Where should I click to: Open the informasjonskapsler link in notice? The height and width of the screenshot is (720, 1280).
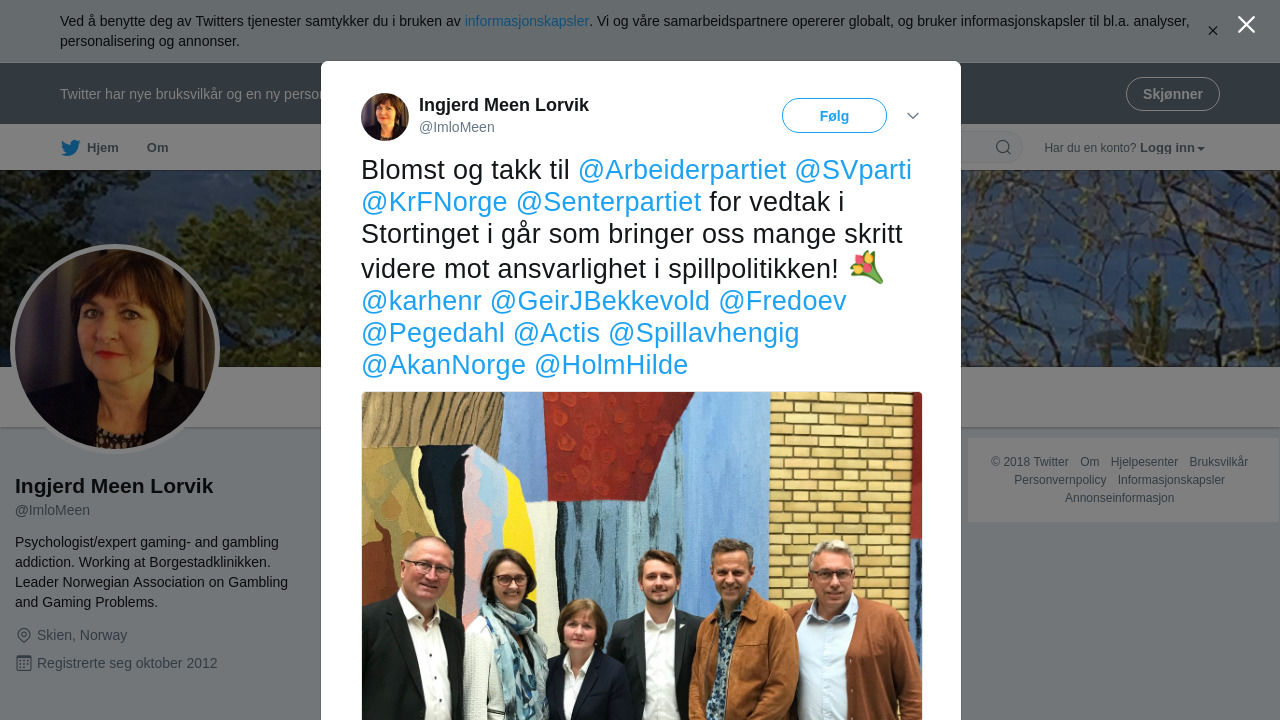[526, 21]
